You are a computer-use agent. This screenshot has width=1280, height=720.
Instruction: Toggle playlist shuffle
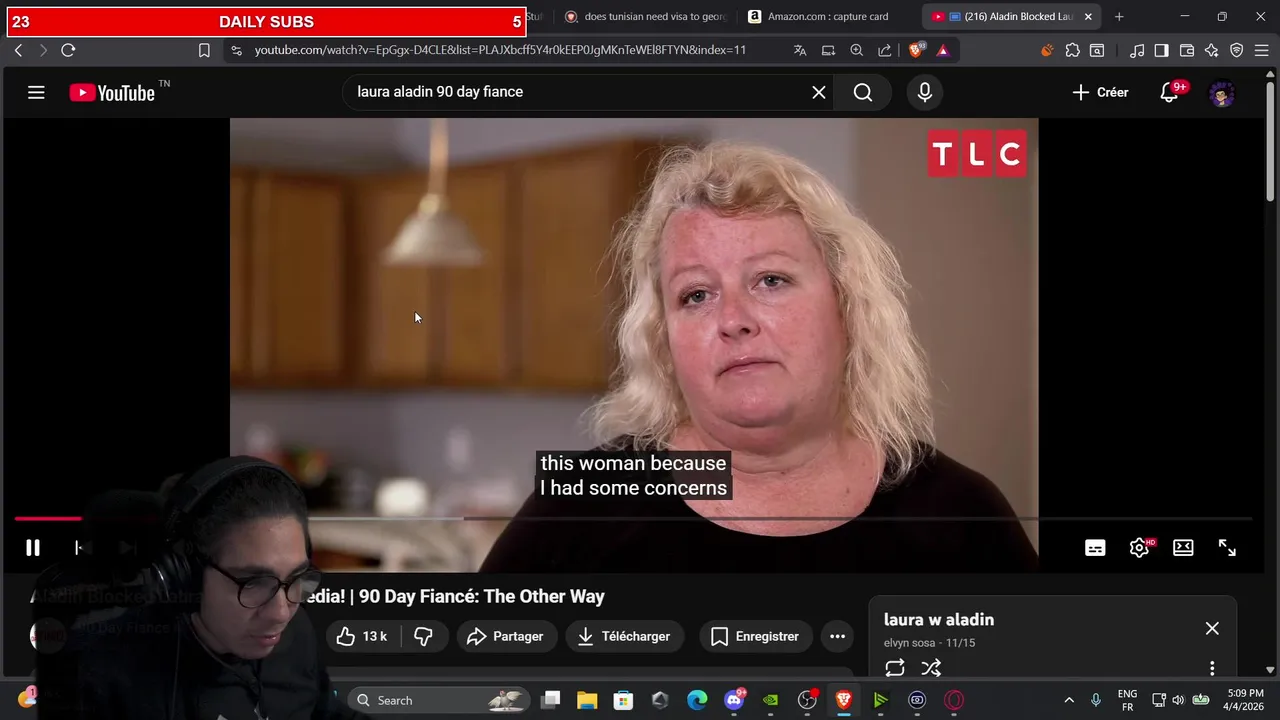(x=931, y=668)
